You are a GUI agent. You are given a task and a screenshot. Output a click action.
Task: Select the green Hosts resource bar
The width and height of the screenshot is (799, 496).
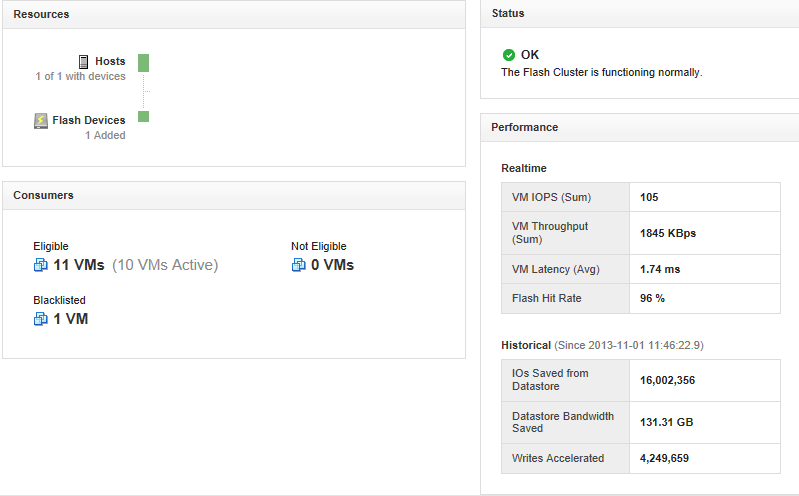[x=144, y=63]
